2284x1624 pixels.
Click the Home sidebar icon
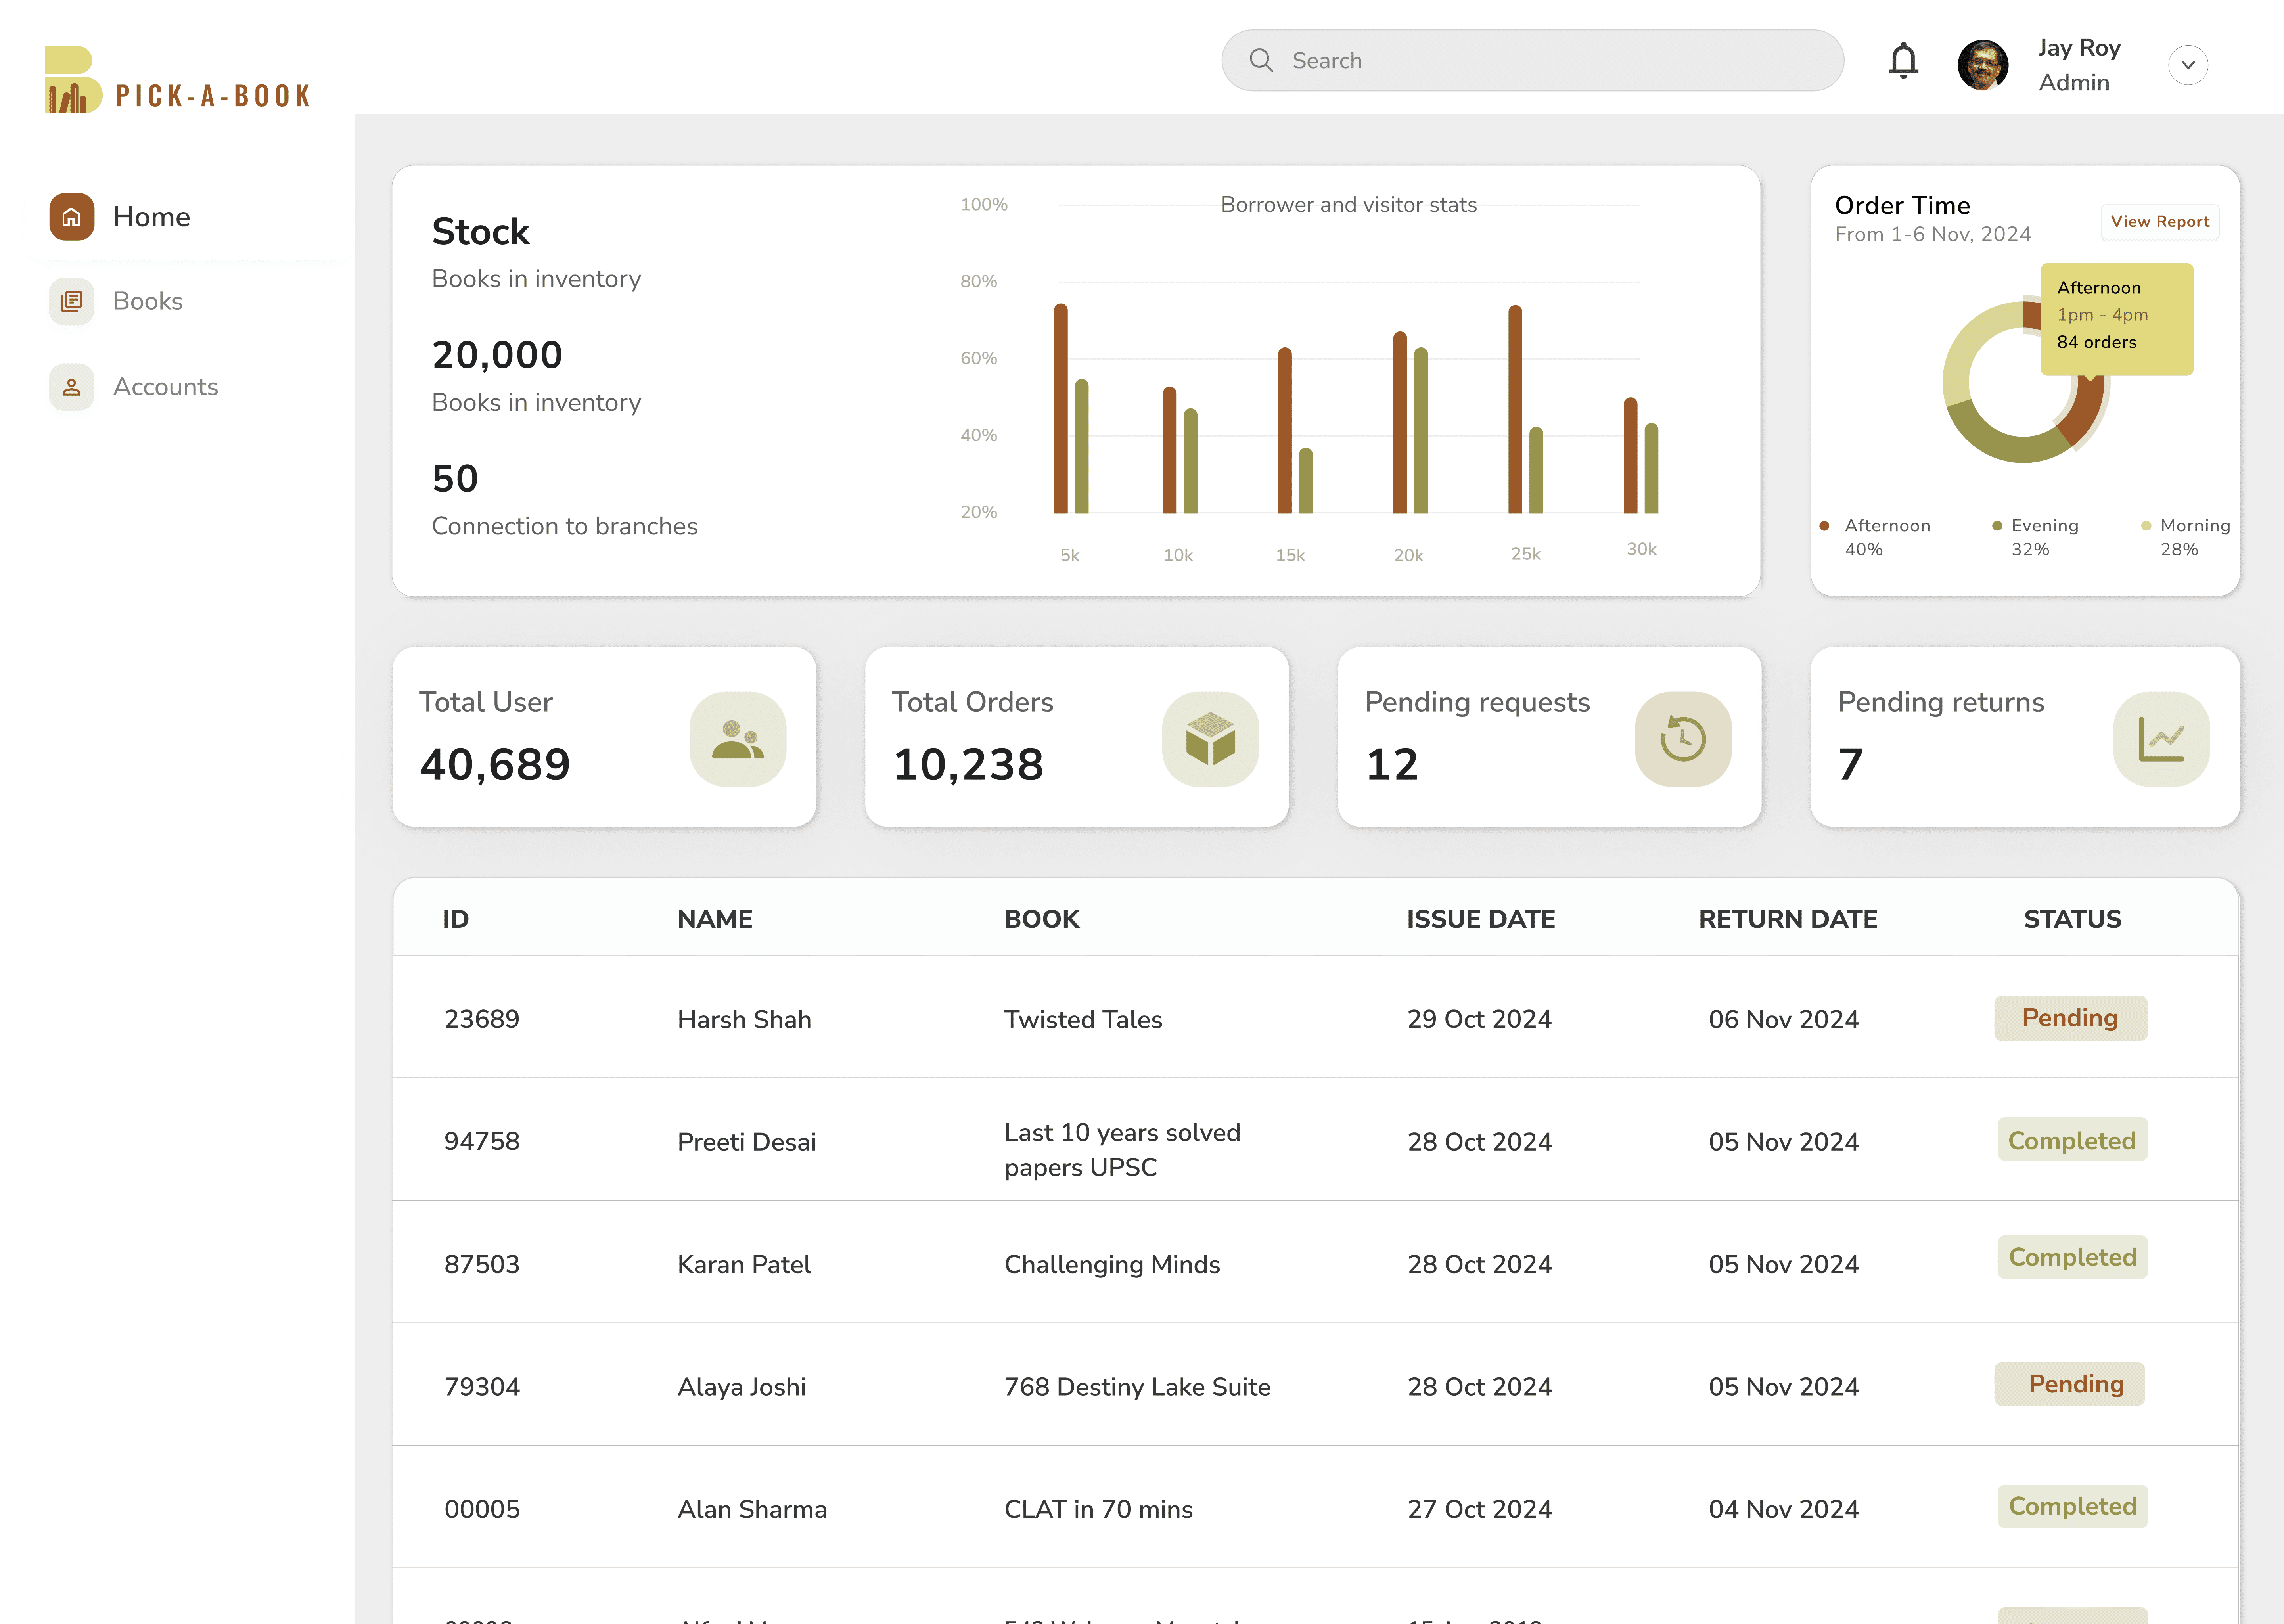(x=72, y=217)
